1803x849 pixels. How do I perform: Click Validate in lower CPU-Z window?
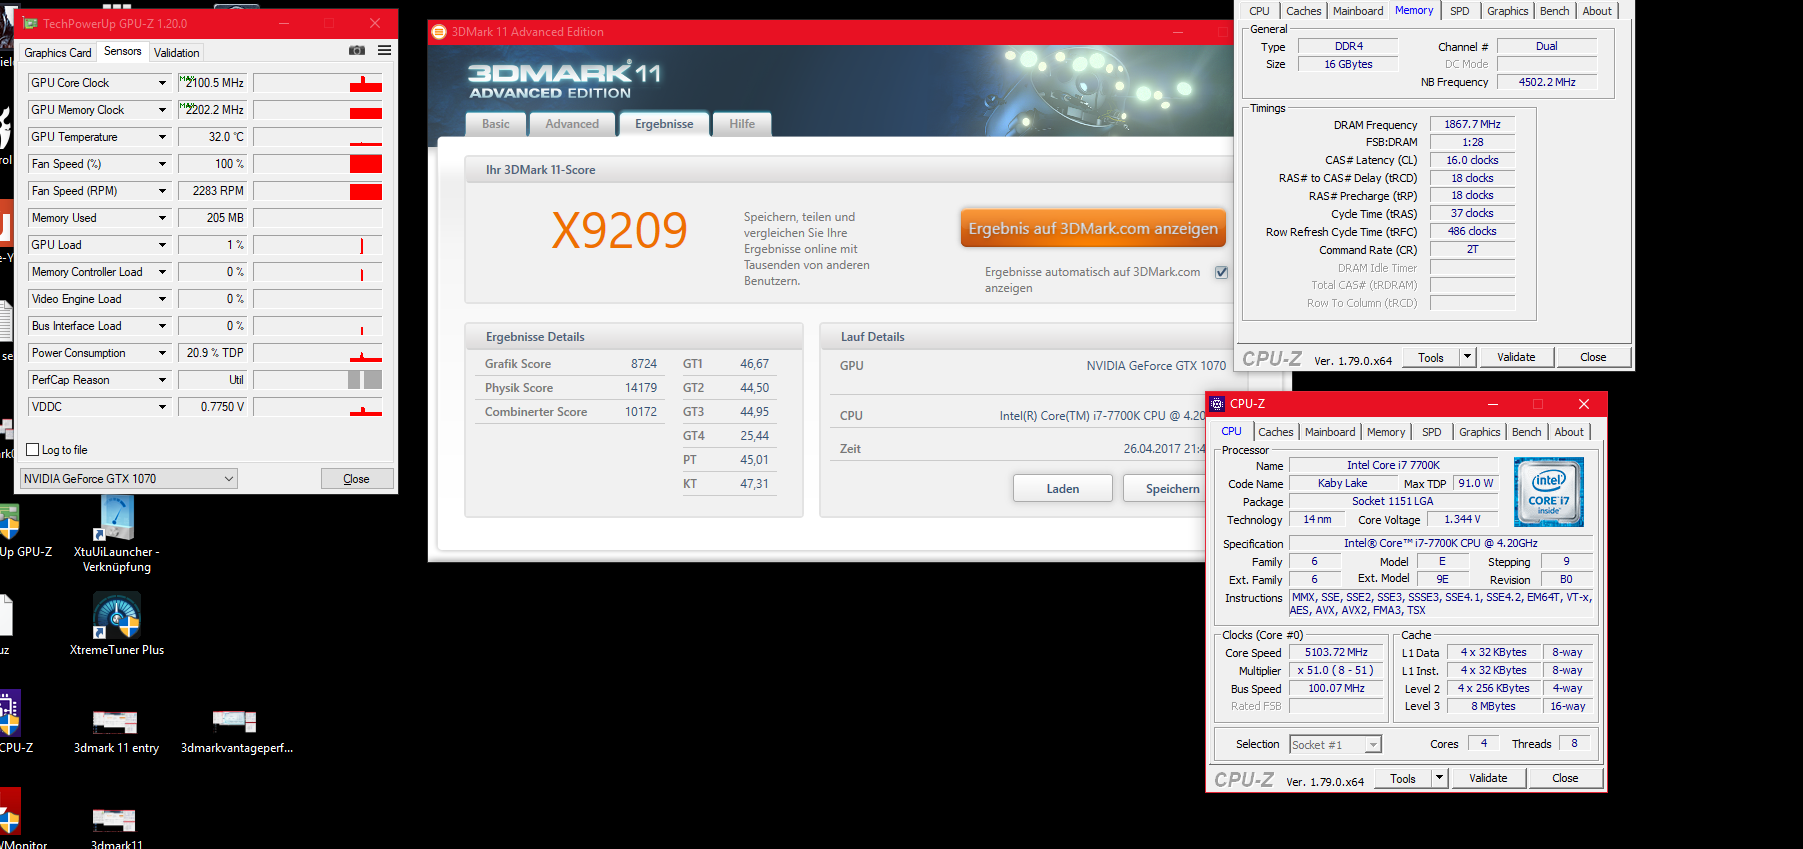[1488, 778]
